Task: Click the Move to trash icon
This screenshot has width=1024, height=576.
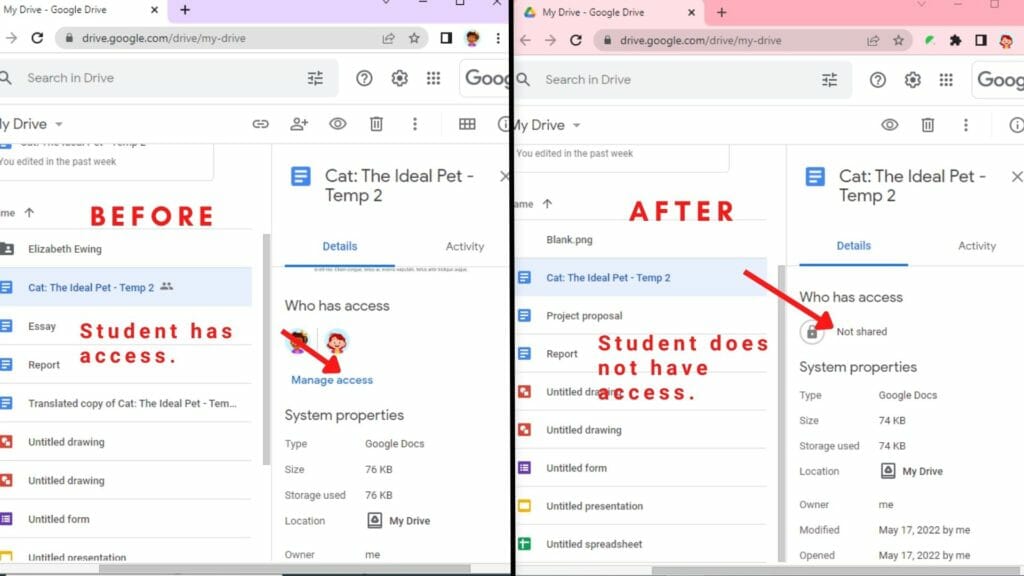Action: point(376,124)
